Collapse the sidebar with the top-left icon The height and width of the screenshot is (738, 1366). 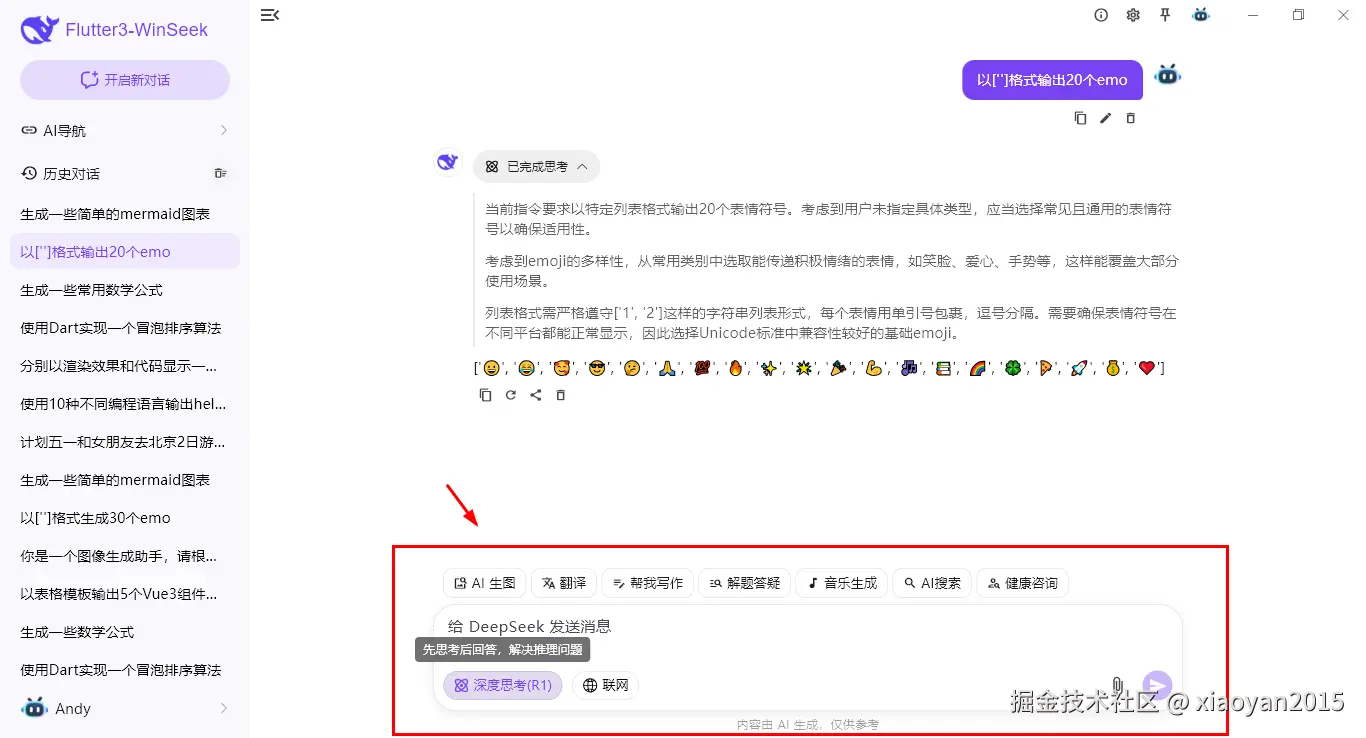(x=269, y=15)
